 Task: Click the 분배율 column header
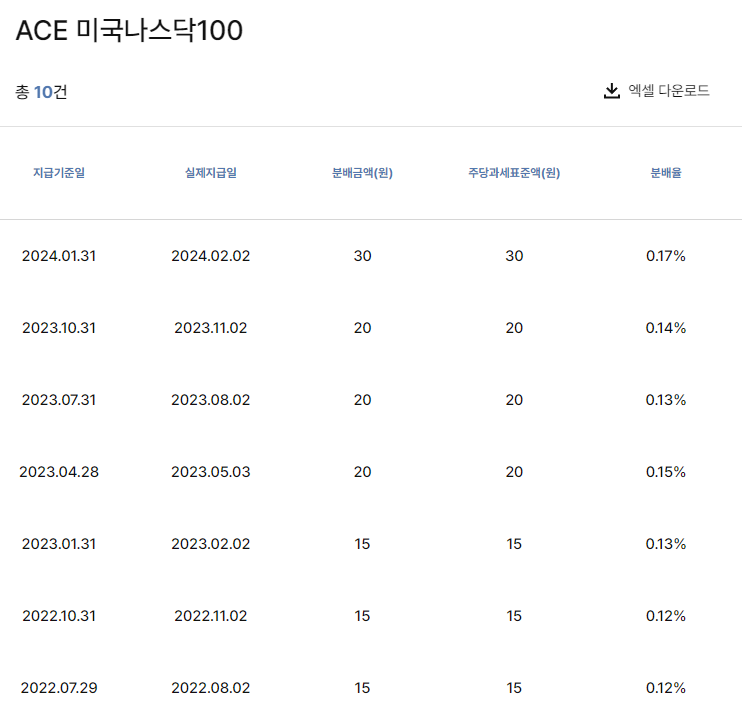(666, 173)
